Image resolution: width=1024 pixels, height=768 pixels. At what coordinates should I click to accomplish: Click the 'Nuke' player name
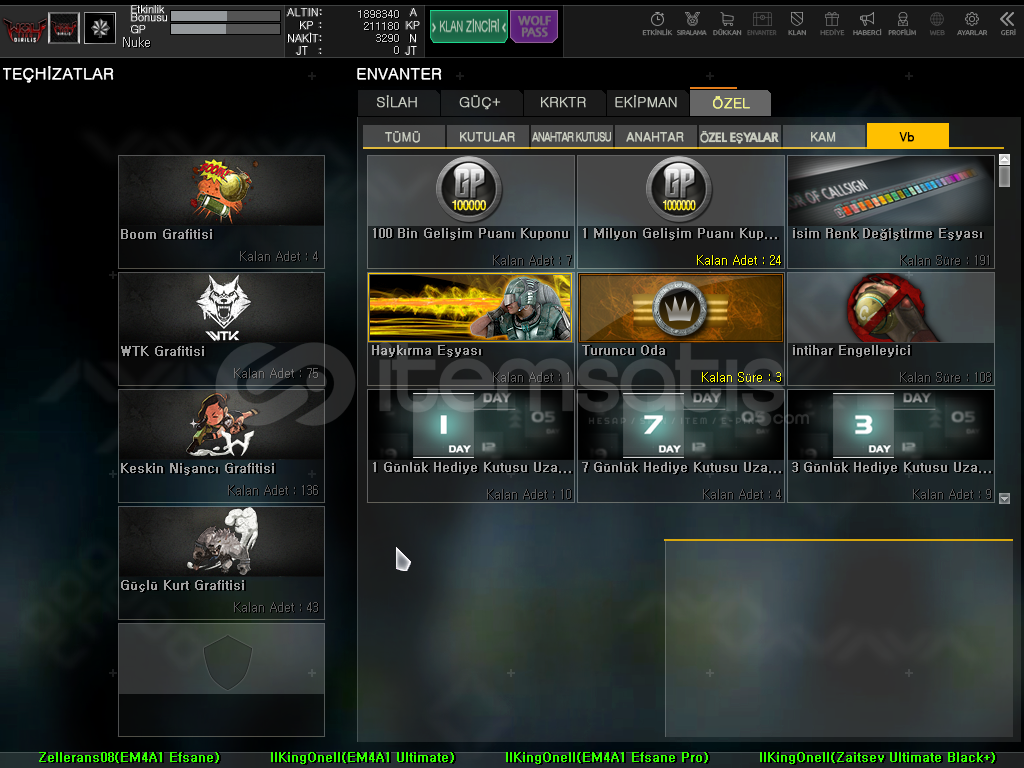tap(136, 42)
